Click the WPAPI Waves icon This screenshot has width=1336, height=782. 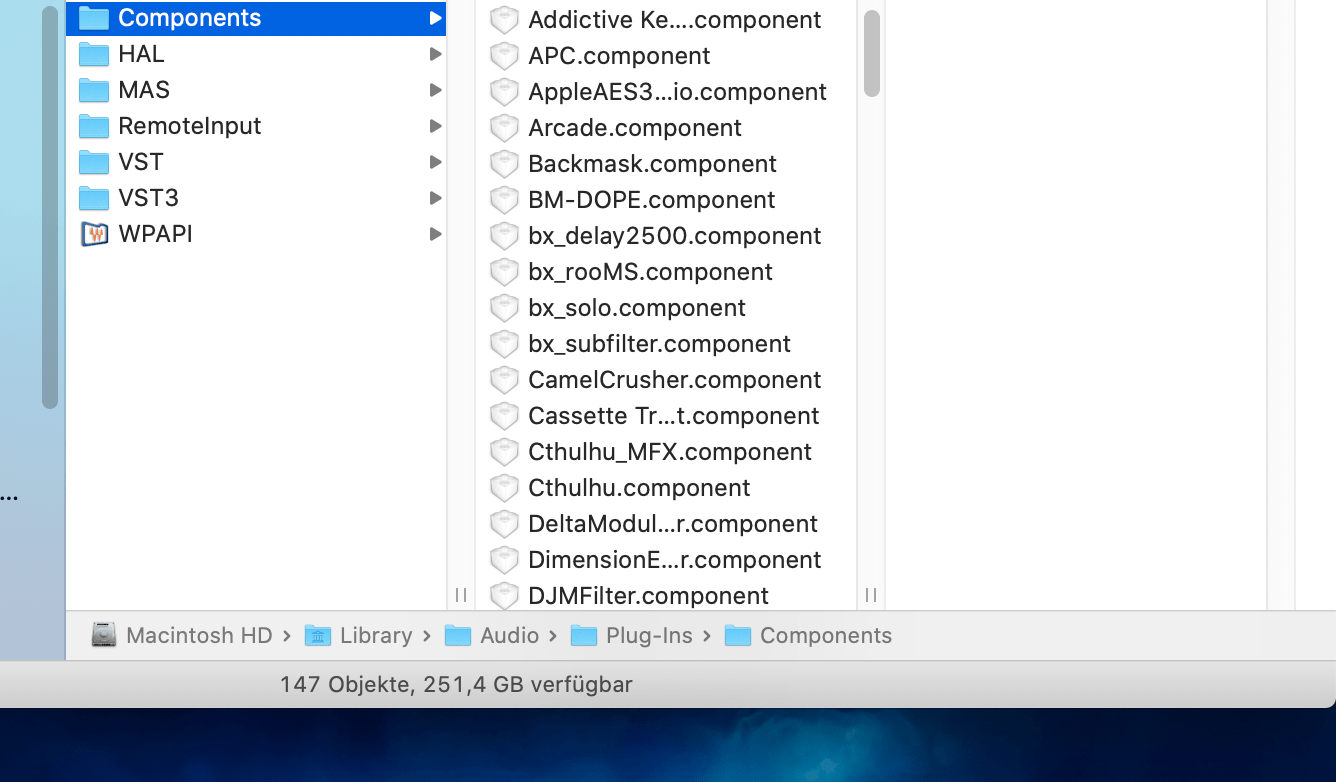pos(93,234)
